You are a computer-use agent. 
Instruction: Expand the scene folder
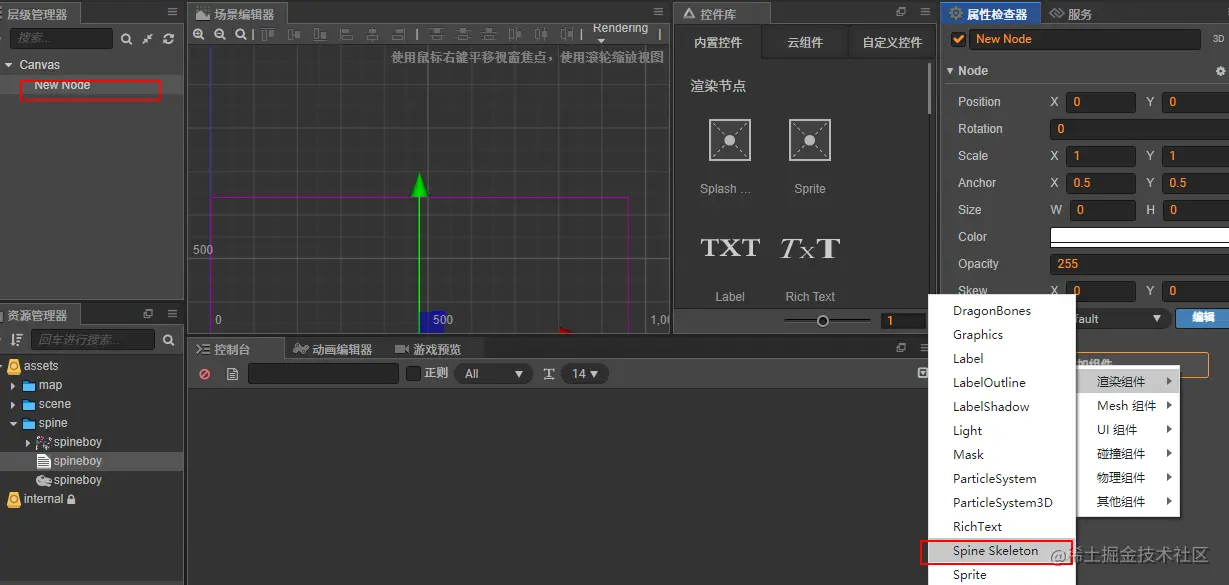pyautogui.click(x=13, y=404)
